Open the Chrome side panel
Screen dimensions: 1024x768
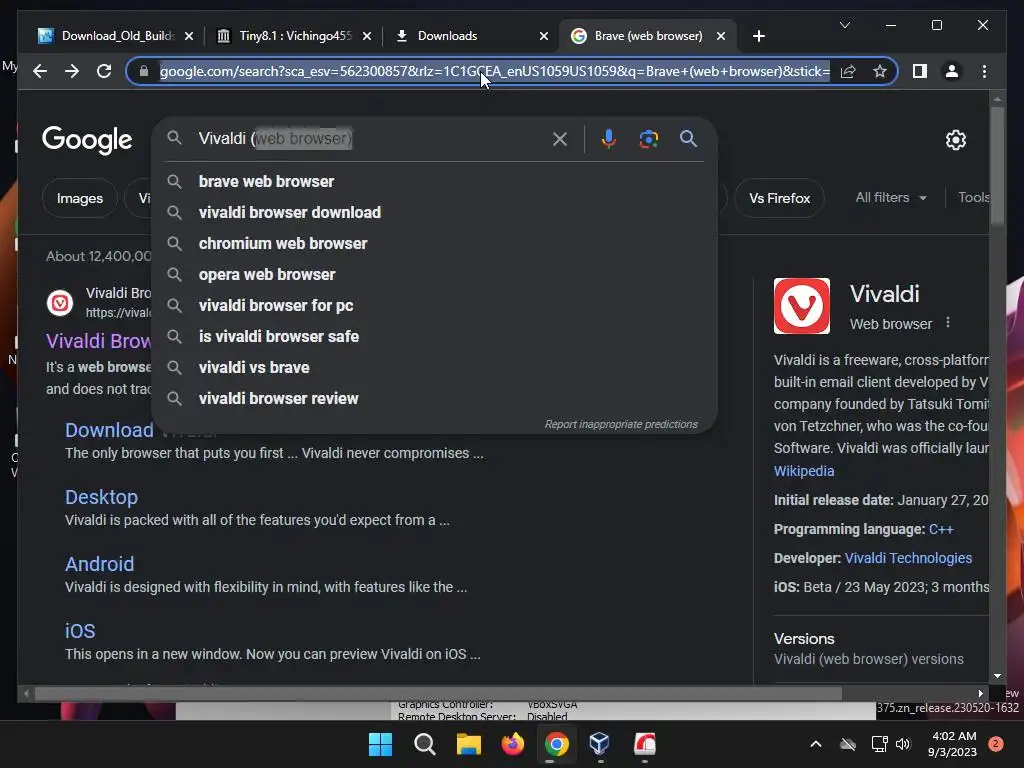tap(920, 71)
